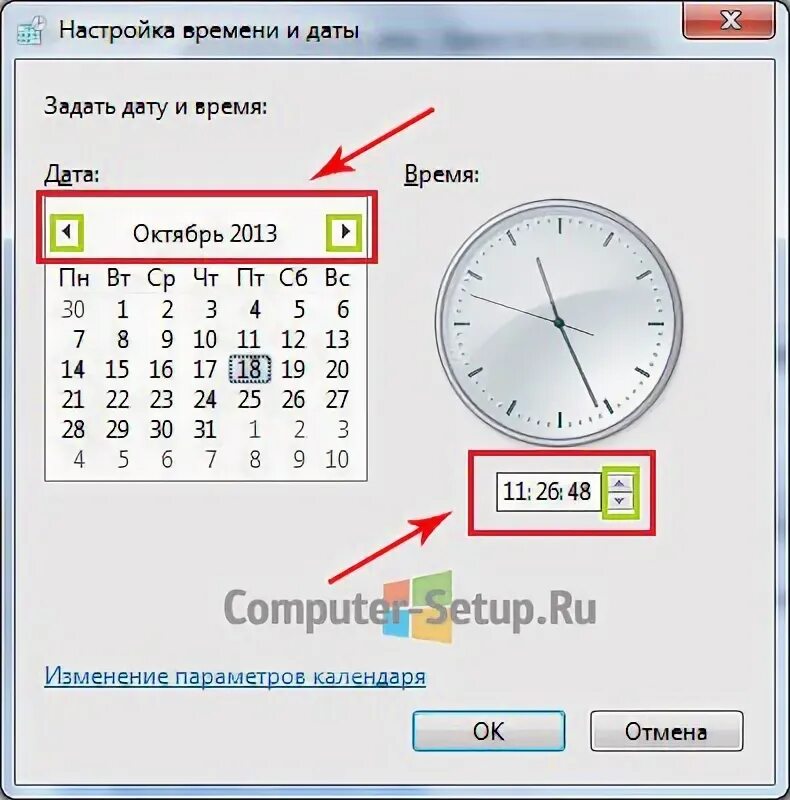Image resolution: width=790 pixels, height=800 pixels.
Task: Click the analog clock face
Action: (x=559, y=323)
